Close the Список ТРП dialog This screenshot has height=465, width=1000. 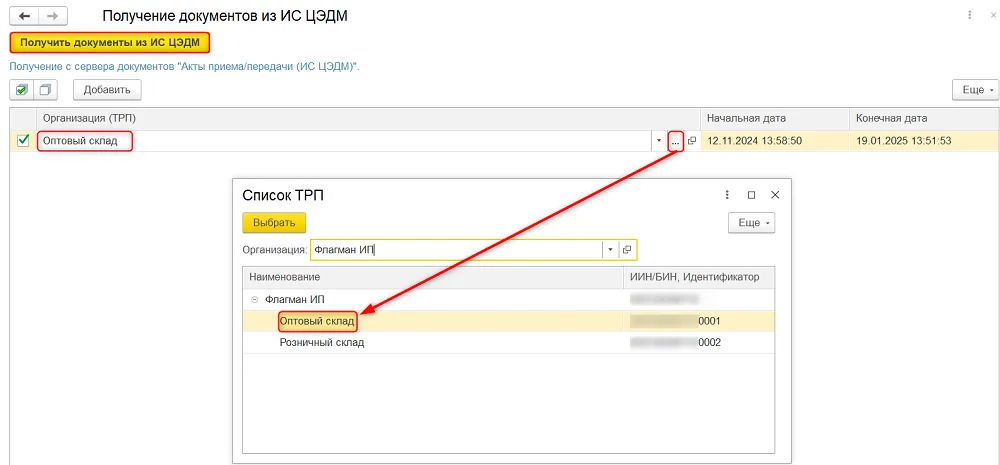coord(775,195)
